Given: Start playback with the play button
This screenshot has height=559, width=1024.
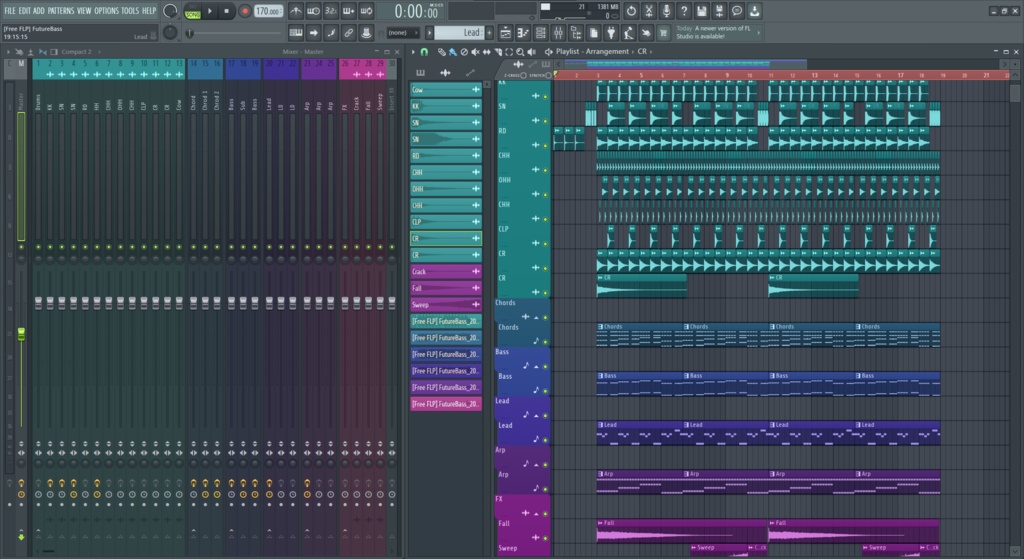Looking at the screenshot, I should [210, 11].
